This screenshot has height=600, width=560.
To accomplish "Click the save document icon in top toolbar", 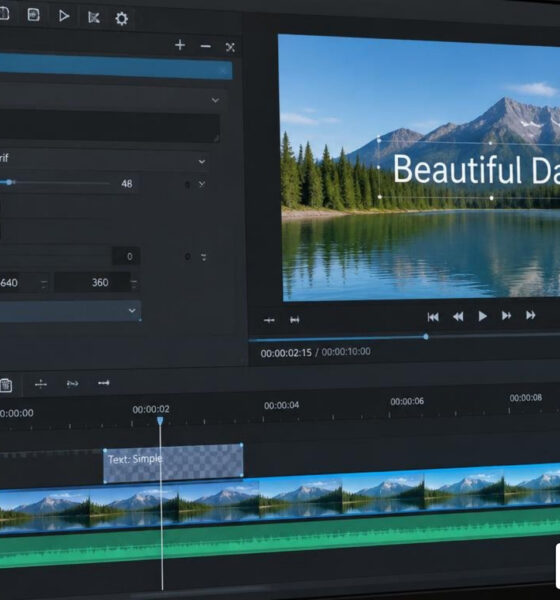I will (33, 15).
